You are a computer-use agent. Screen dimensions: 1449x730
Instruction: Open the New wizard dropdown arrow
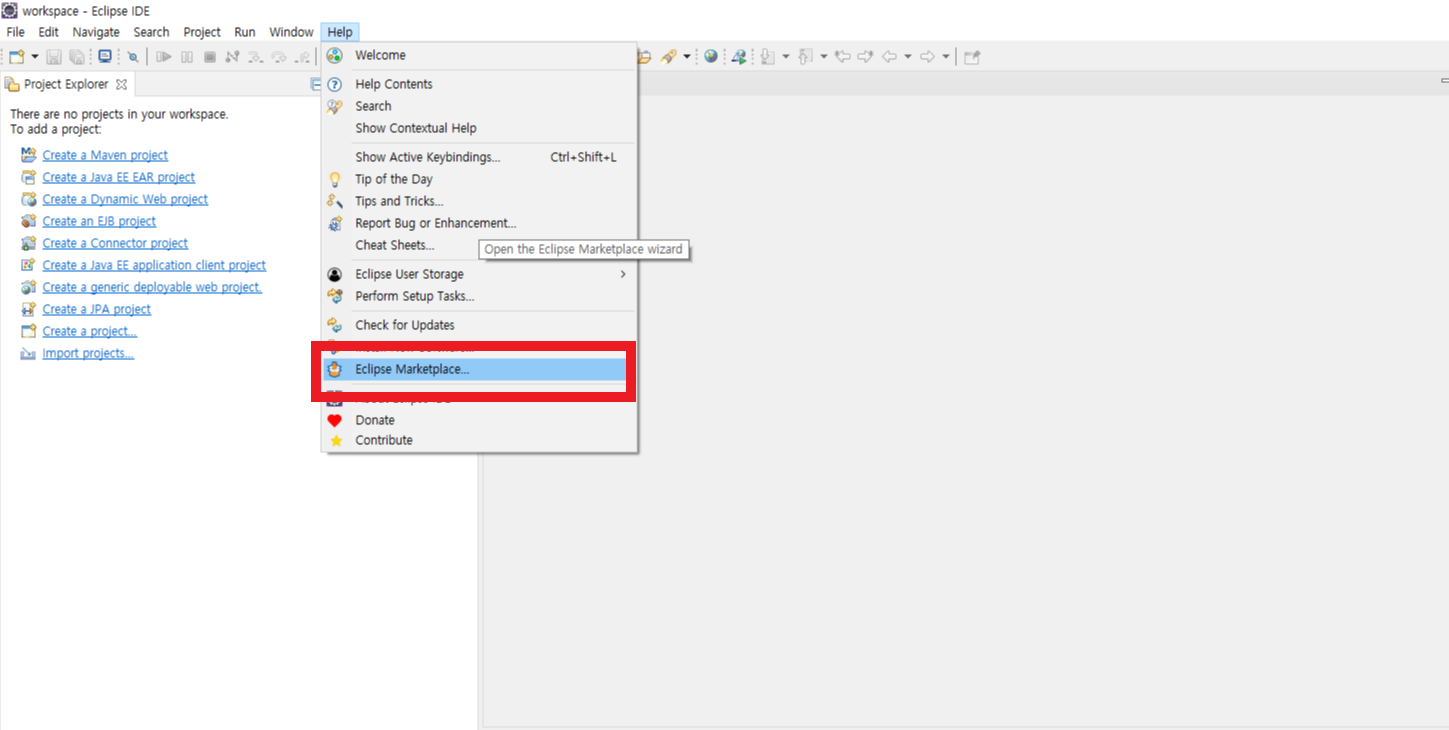(x=35, y=56)
